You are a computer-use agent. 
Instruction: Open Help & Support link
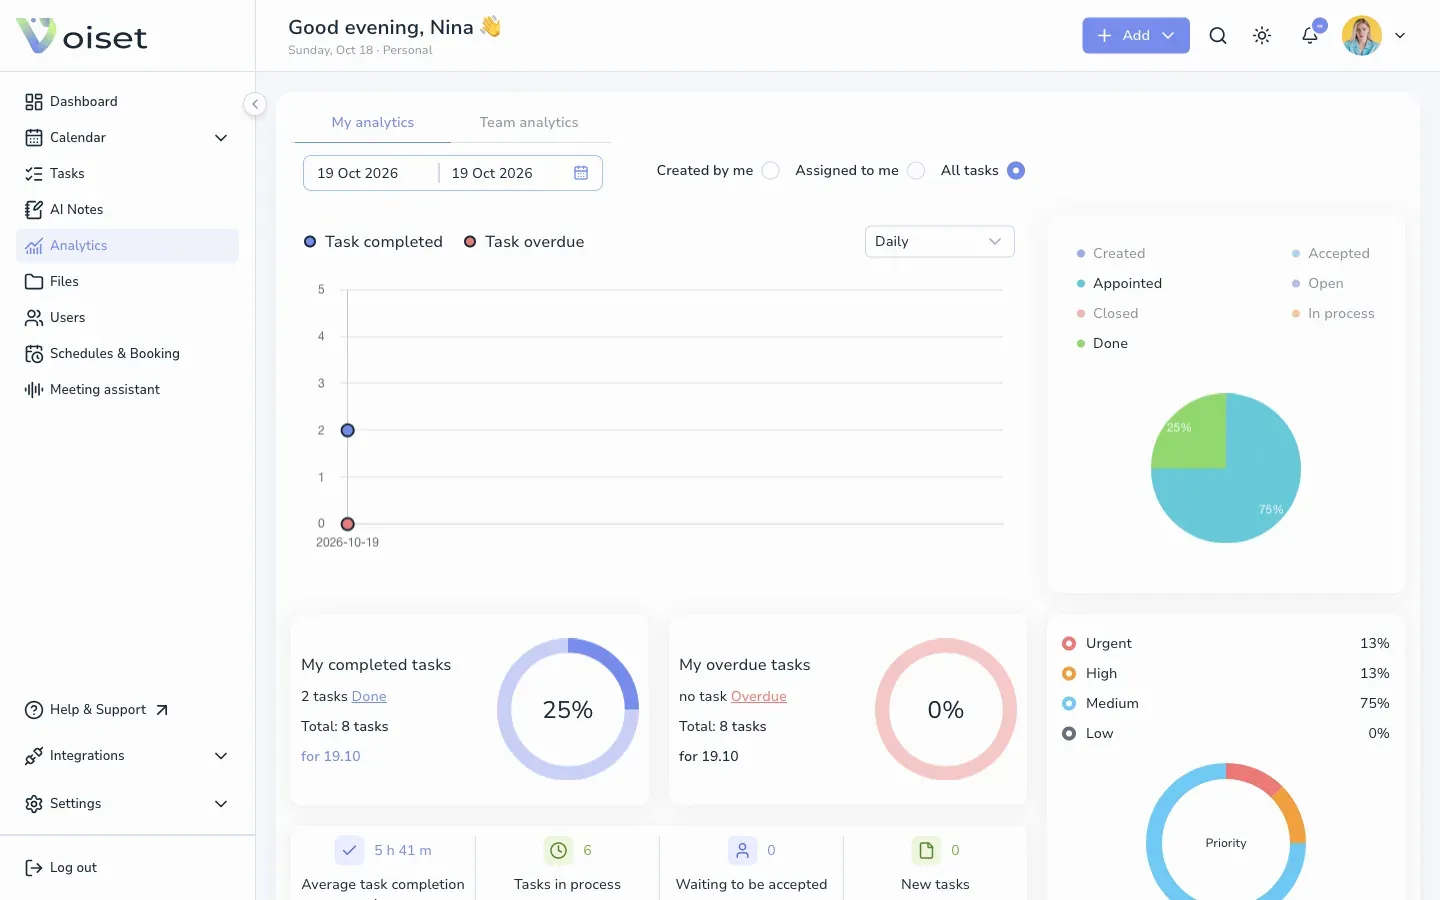point(96,710)
